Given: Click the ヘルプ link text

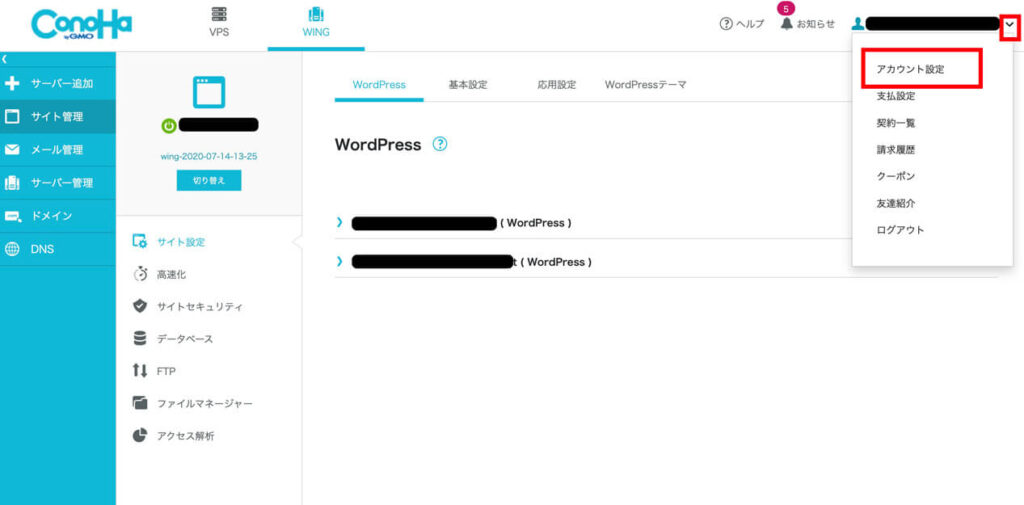Looking at the screenshot, I should click(x=750, y=24).
